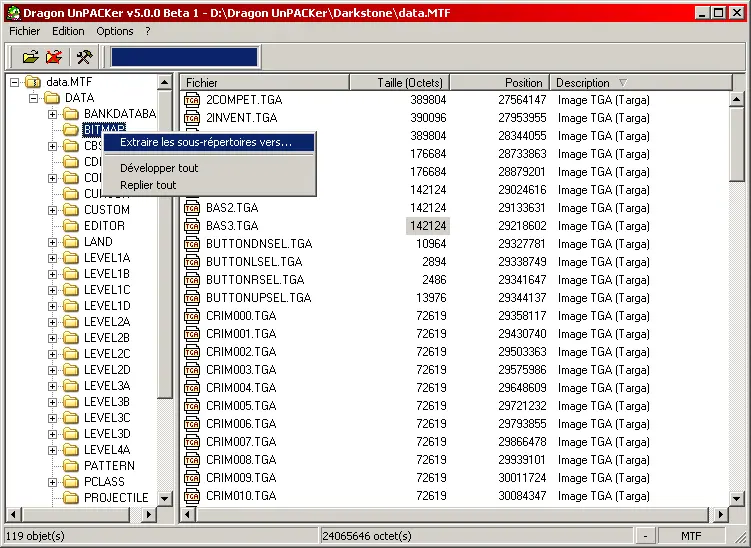Click the PATTERN folder icon
This screenshot has height=548, width=751.
(x=70, y=466)
